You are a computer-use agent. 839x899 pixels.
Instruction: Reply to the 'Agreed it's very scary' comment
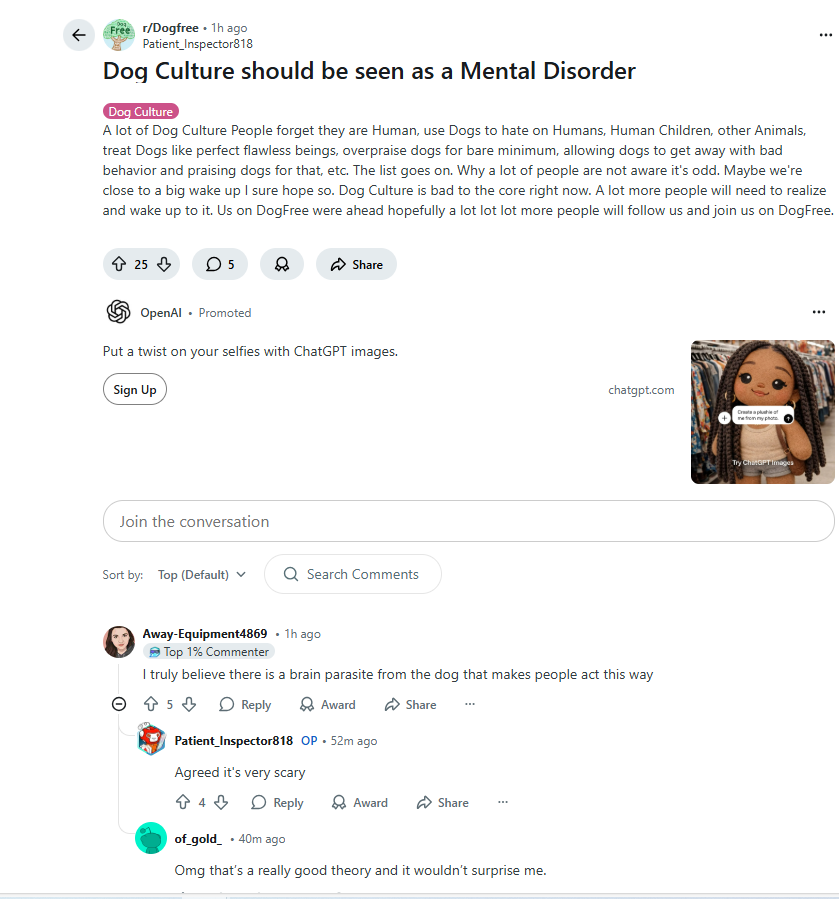(278, 802)
